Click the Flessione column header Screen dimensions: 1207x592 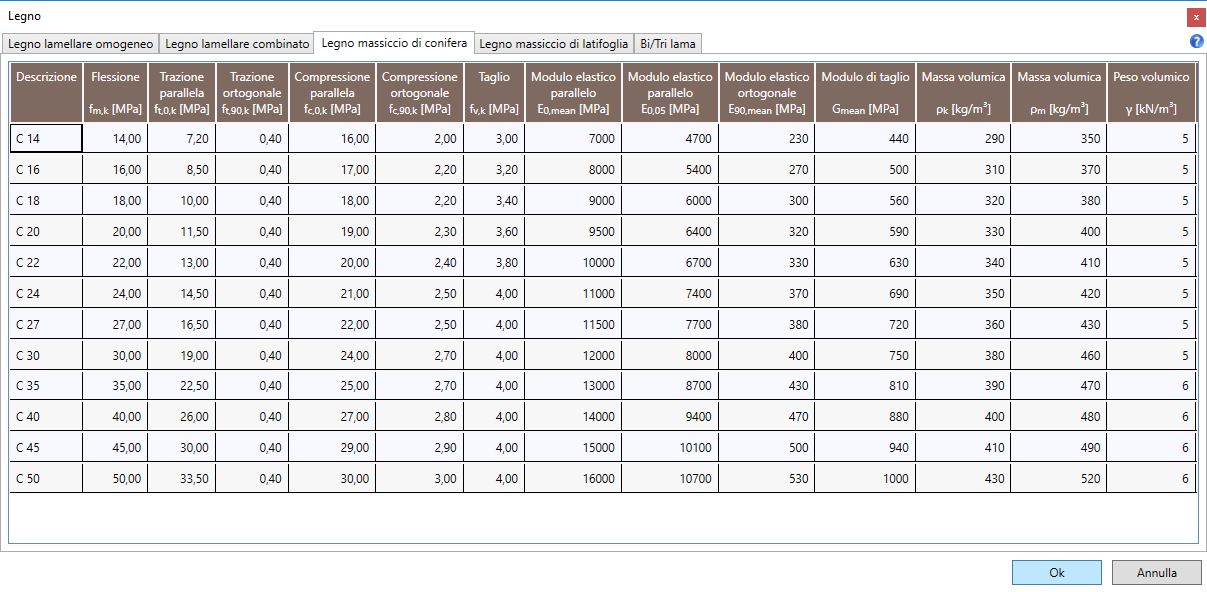[x=115, y=92]
